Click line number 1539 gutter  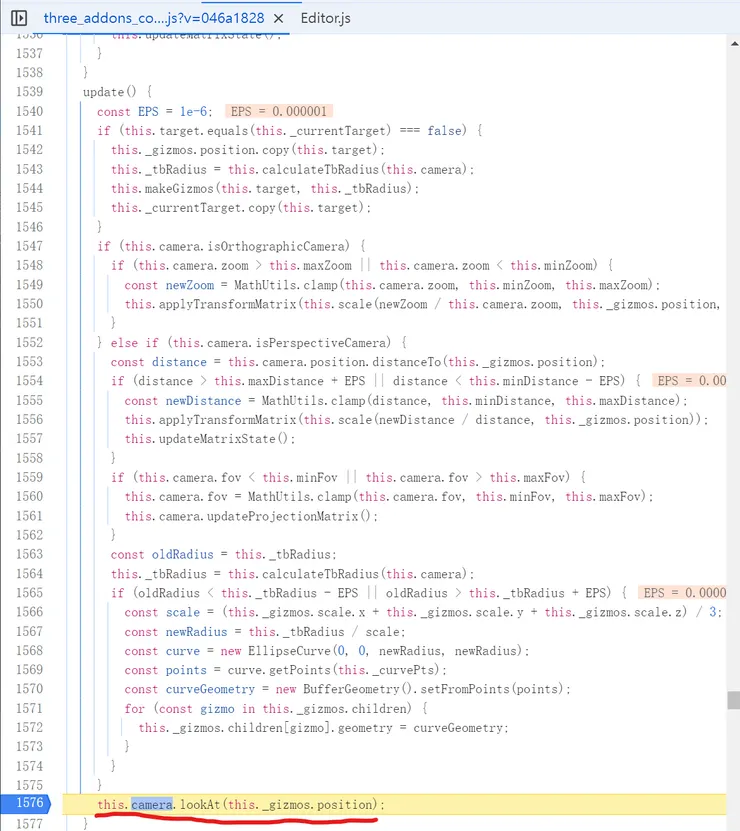click(29, 92)
